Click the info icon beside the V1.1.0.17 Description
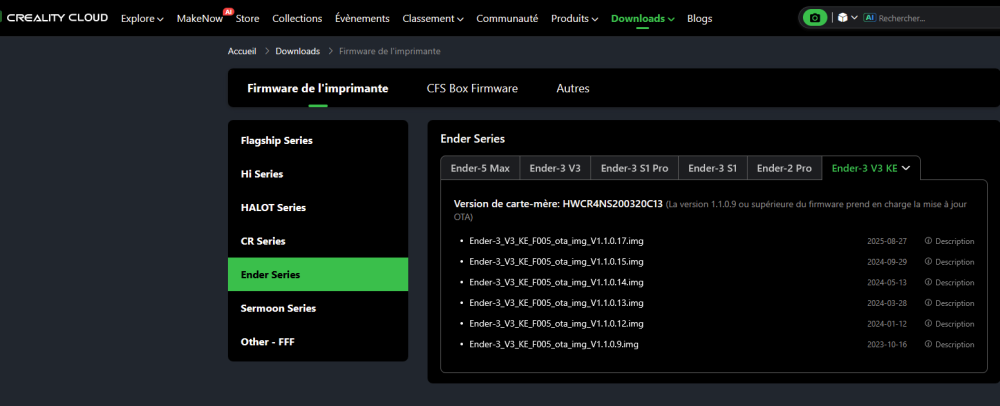1000x406 pixels. tap(929, 241)
